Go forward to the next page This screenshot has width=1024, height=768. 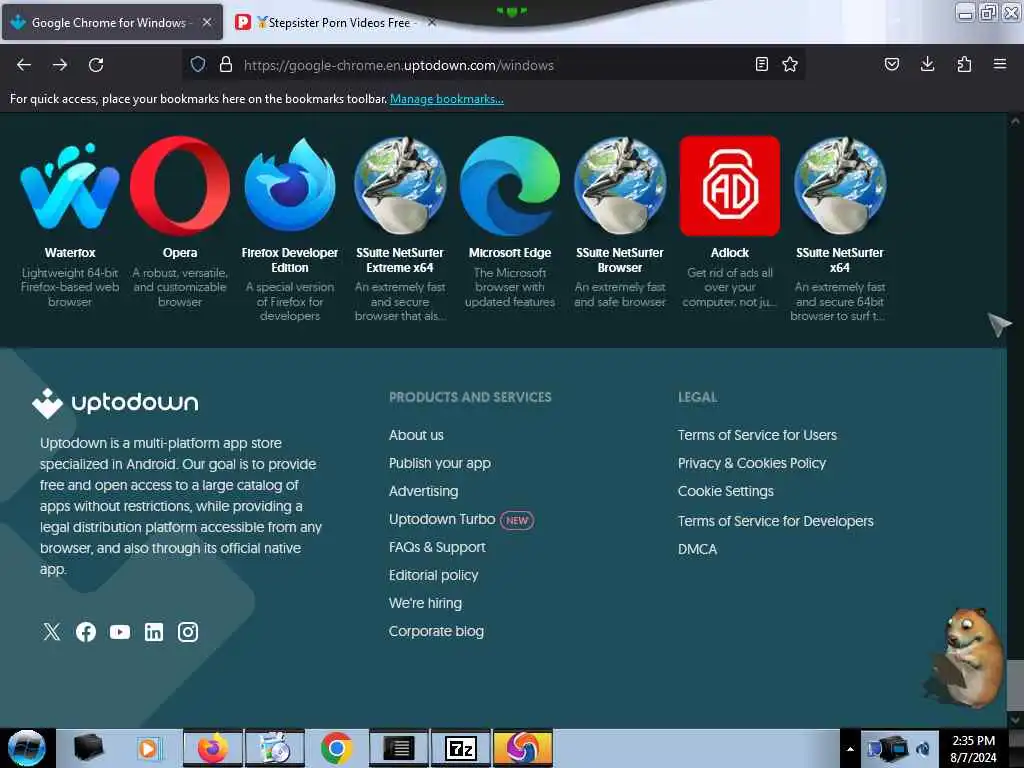(x=60, y=65)
